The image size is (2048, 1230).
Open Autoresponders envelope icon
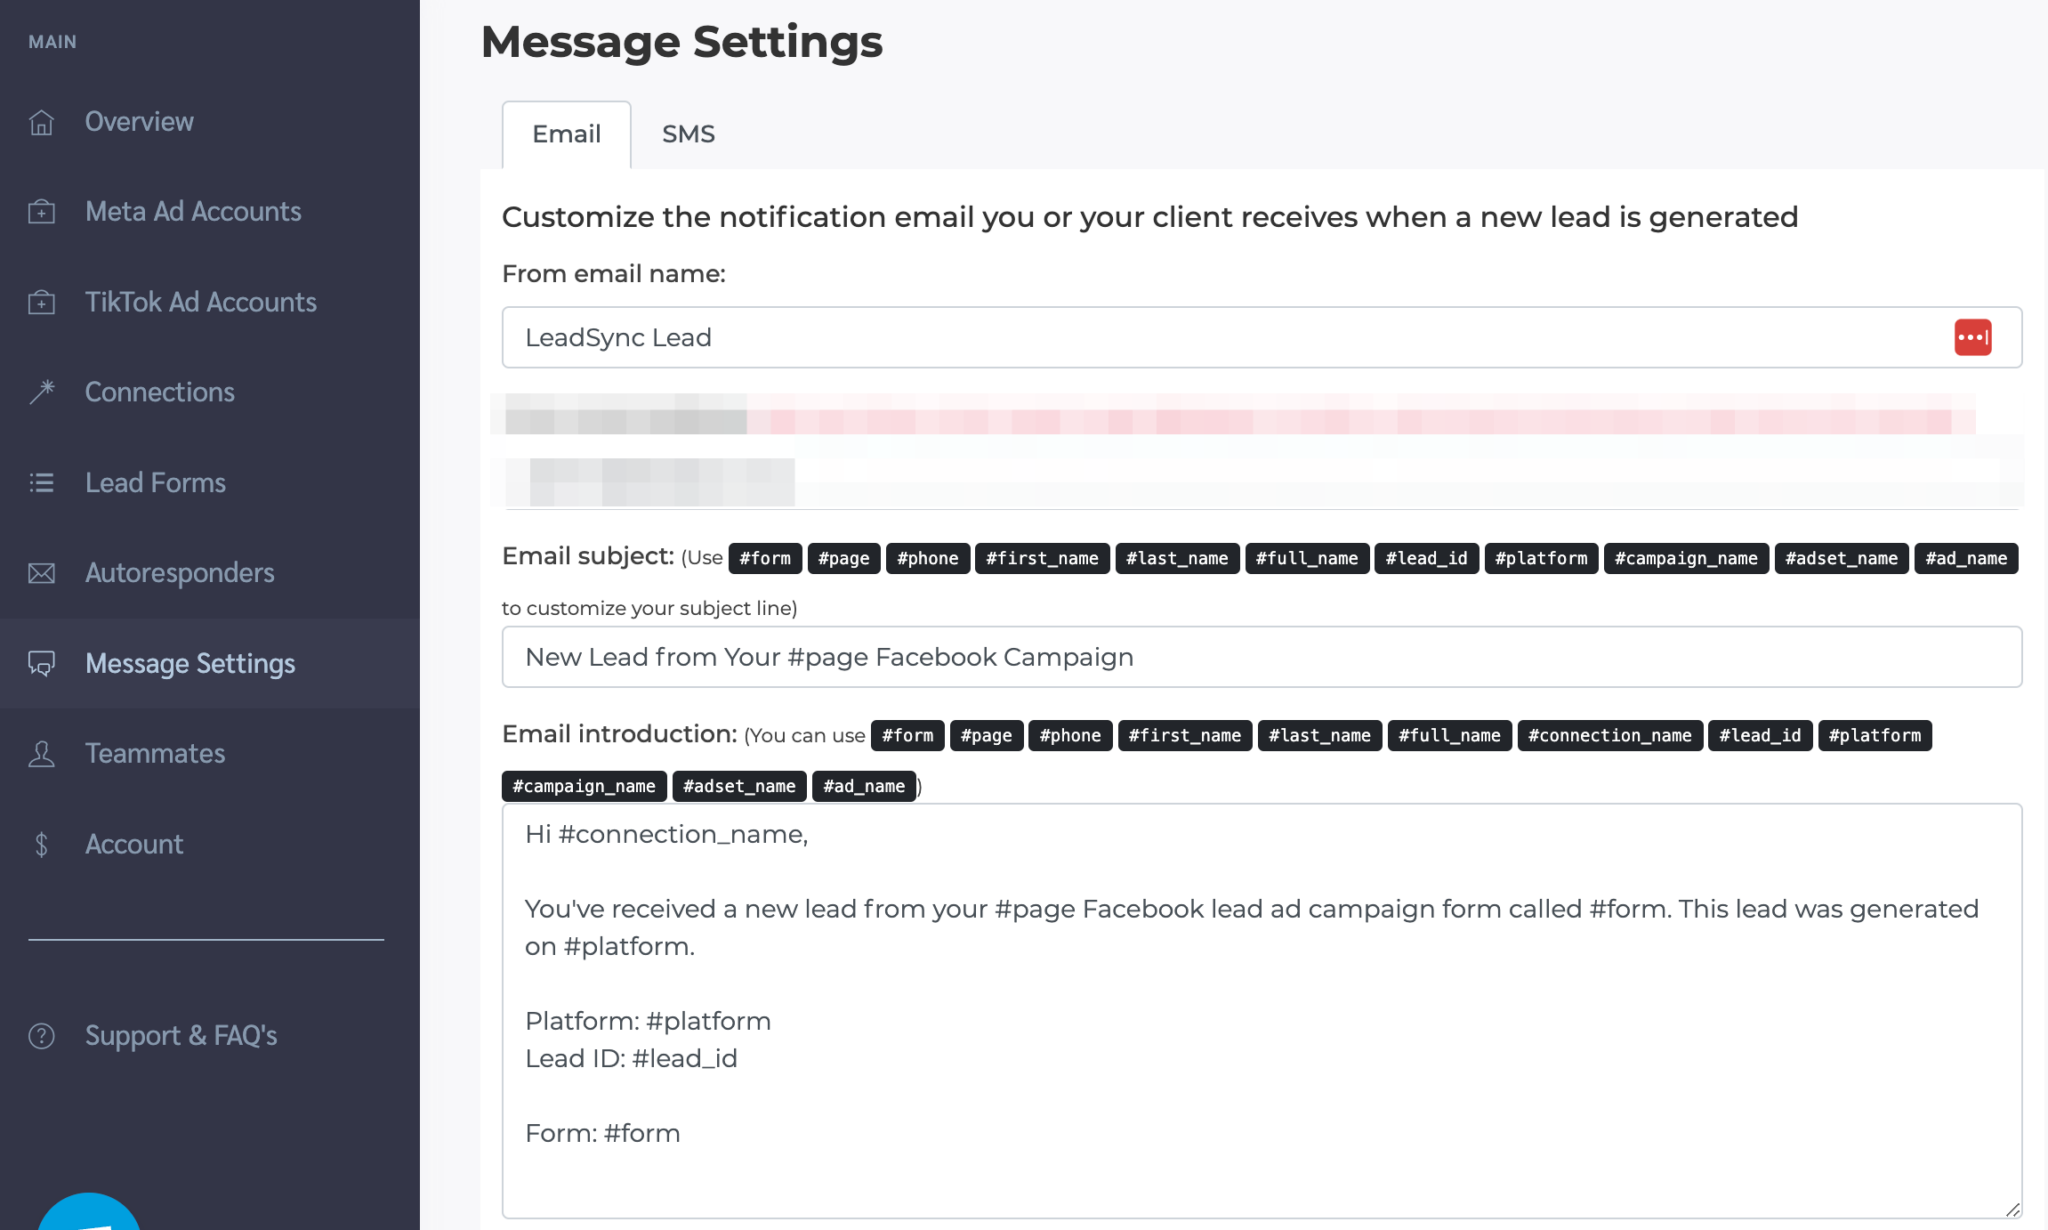point(41,572)
